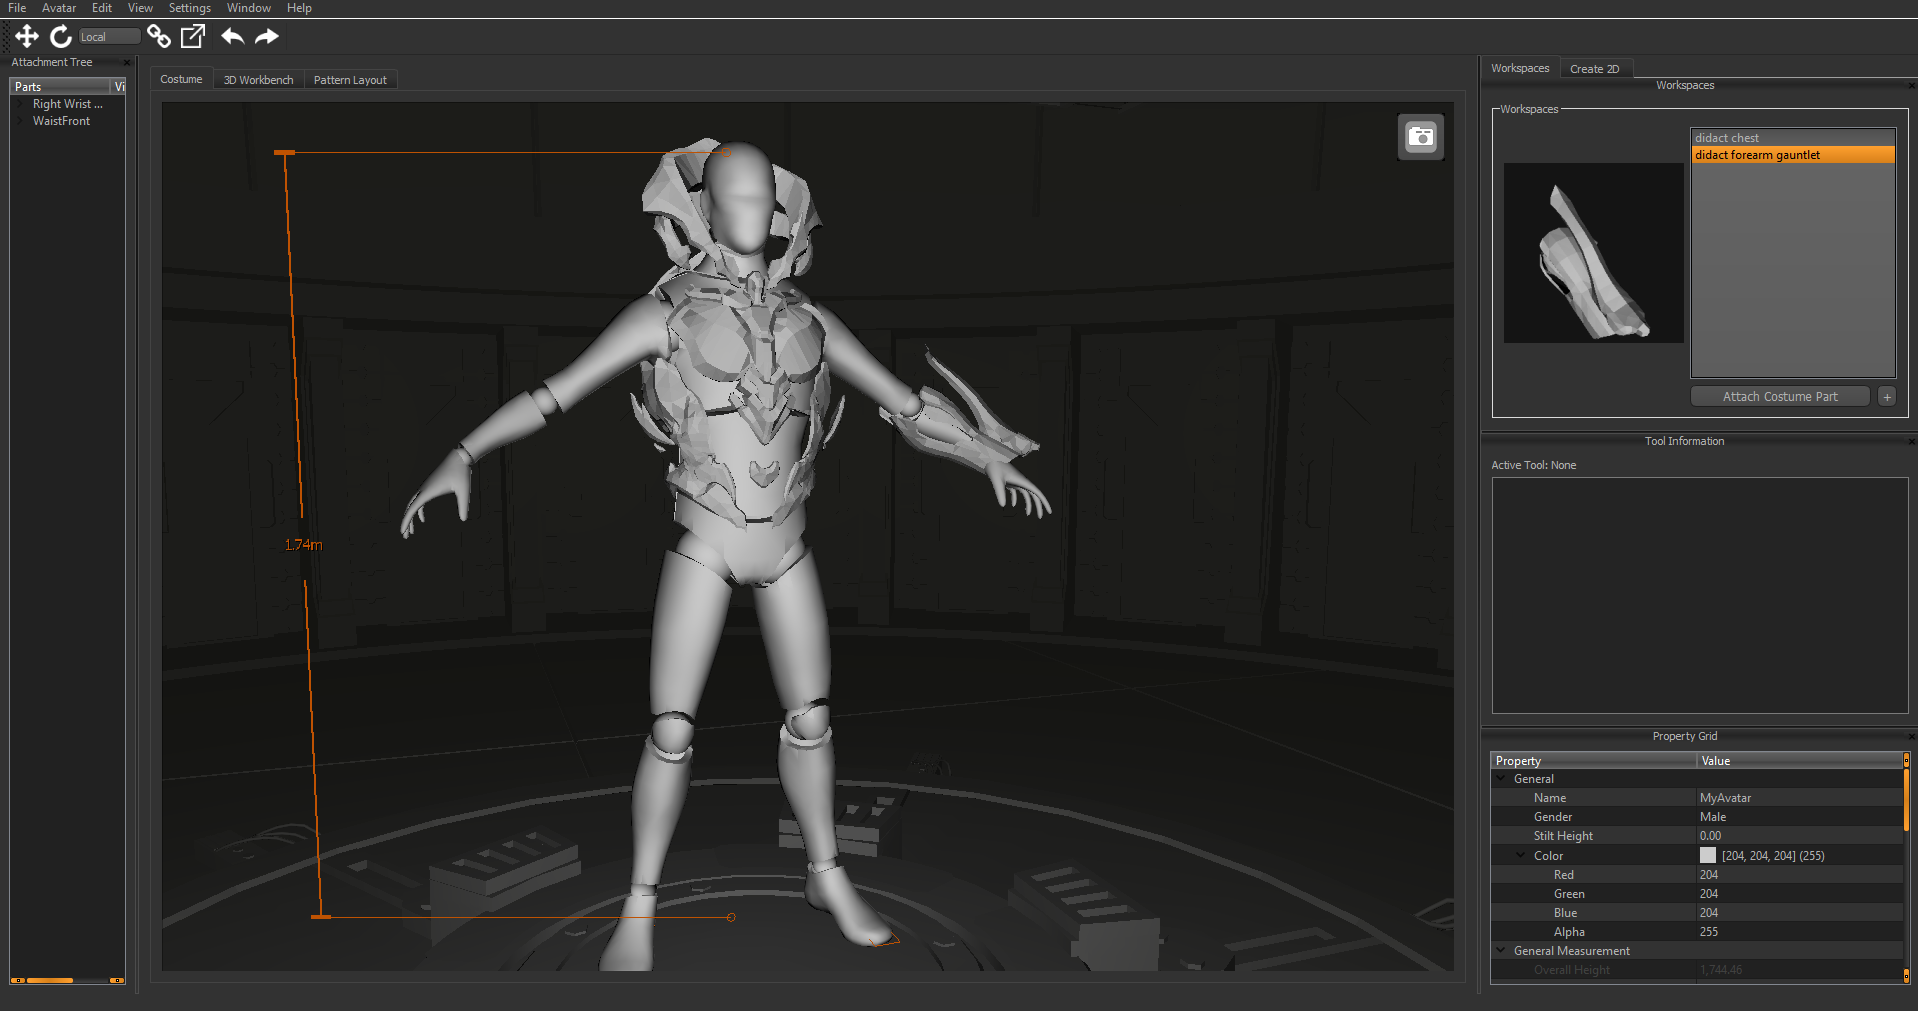Close the Workspaces panel
The height and width of the screenshot is (1011, 1918).
point(1911,86)
